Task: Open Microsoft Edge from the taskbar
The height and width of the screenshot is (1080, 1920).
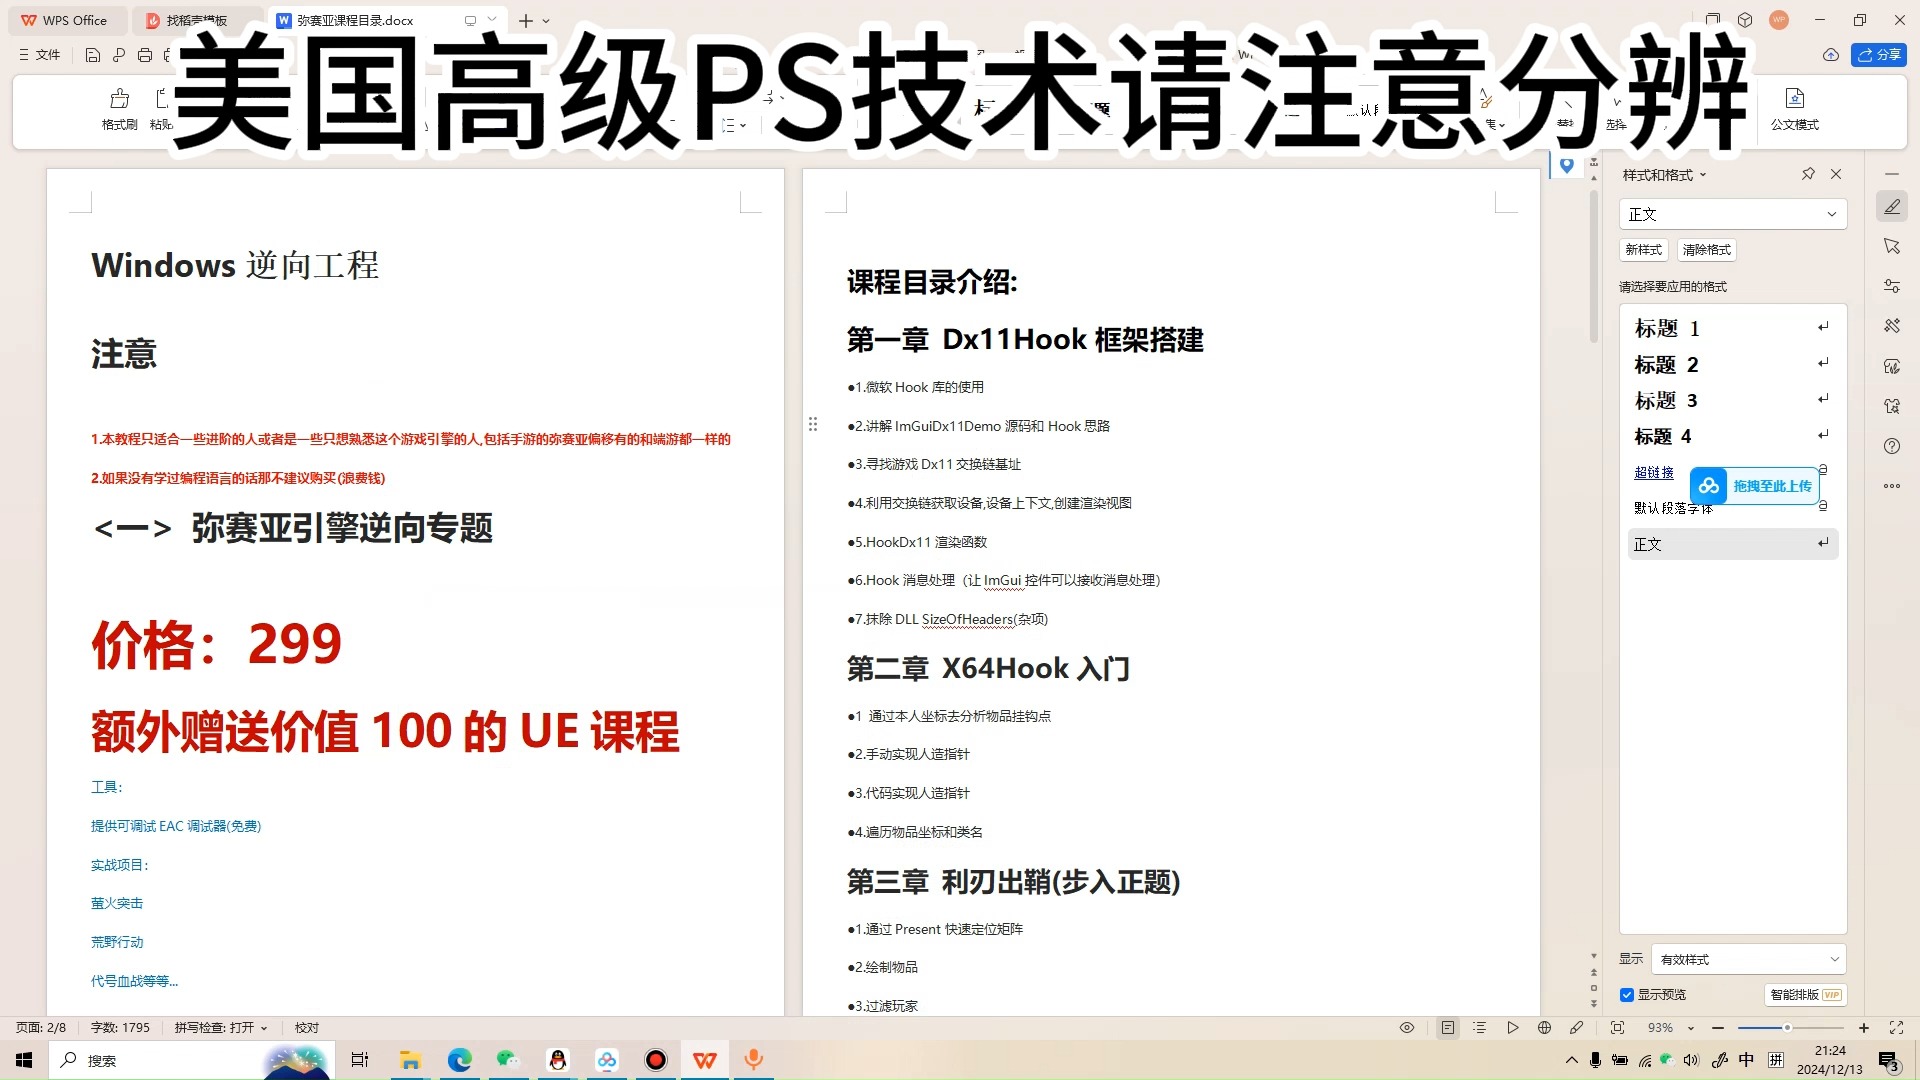Action: tap(459, 1060)
